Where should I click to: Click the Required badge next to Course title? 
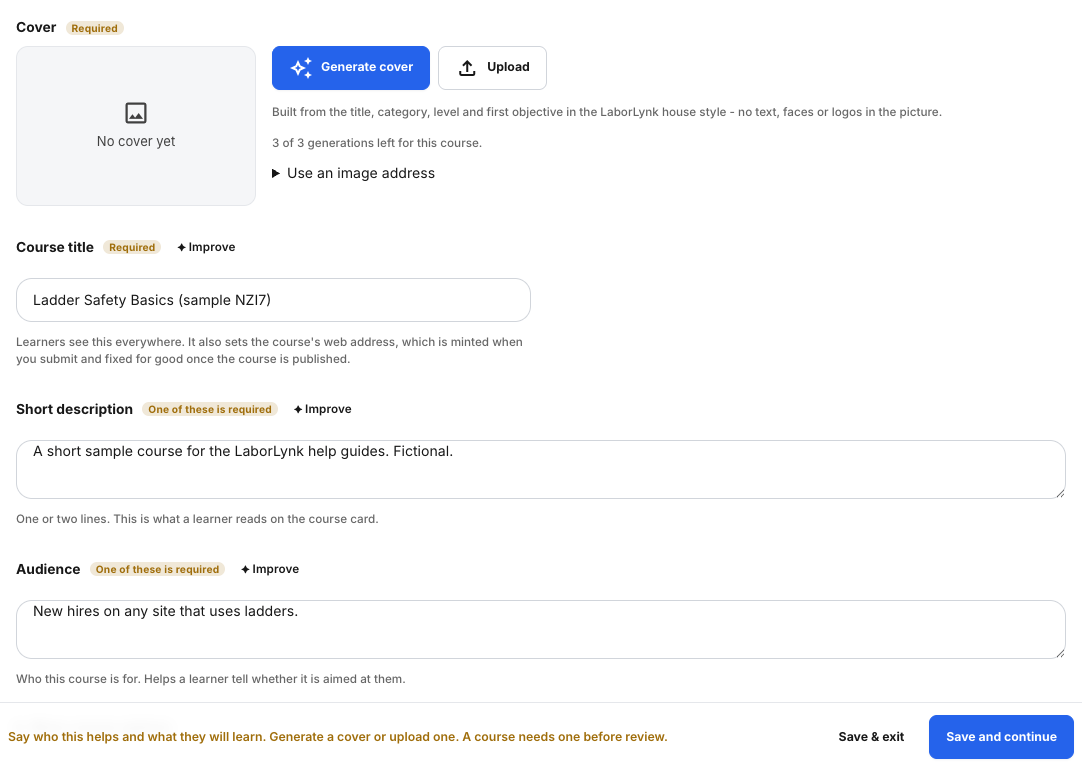click(132, 247)
